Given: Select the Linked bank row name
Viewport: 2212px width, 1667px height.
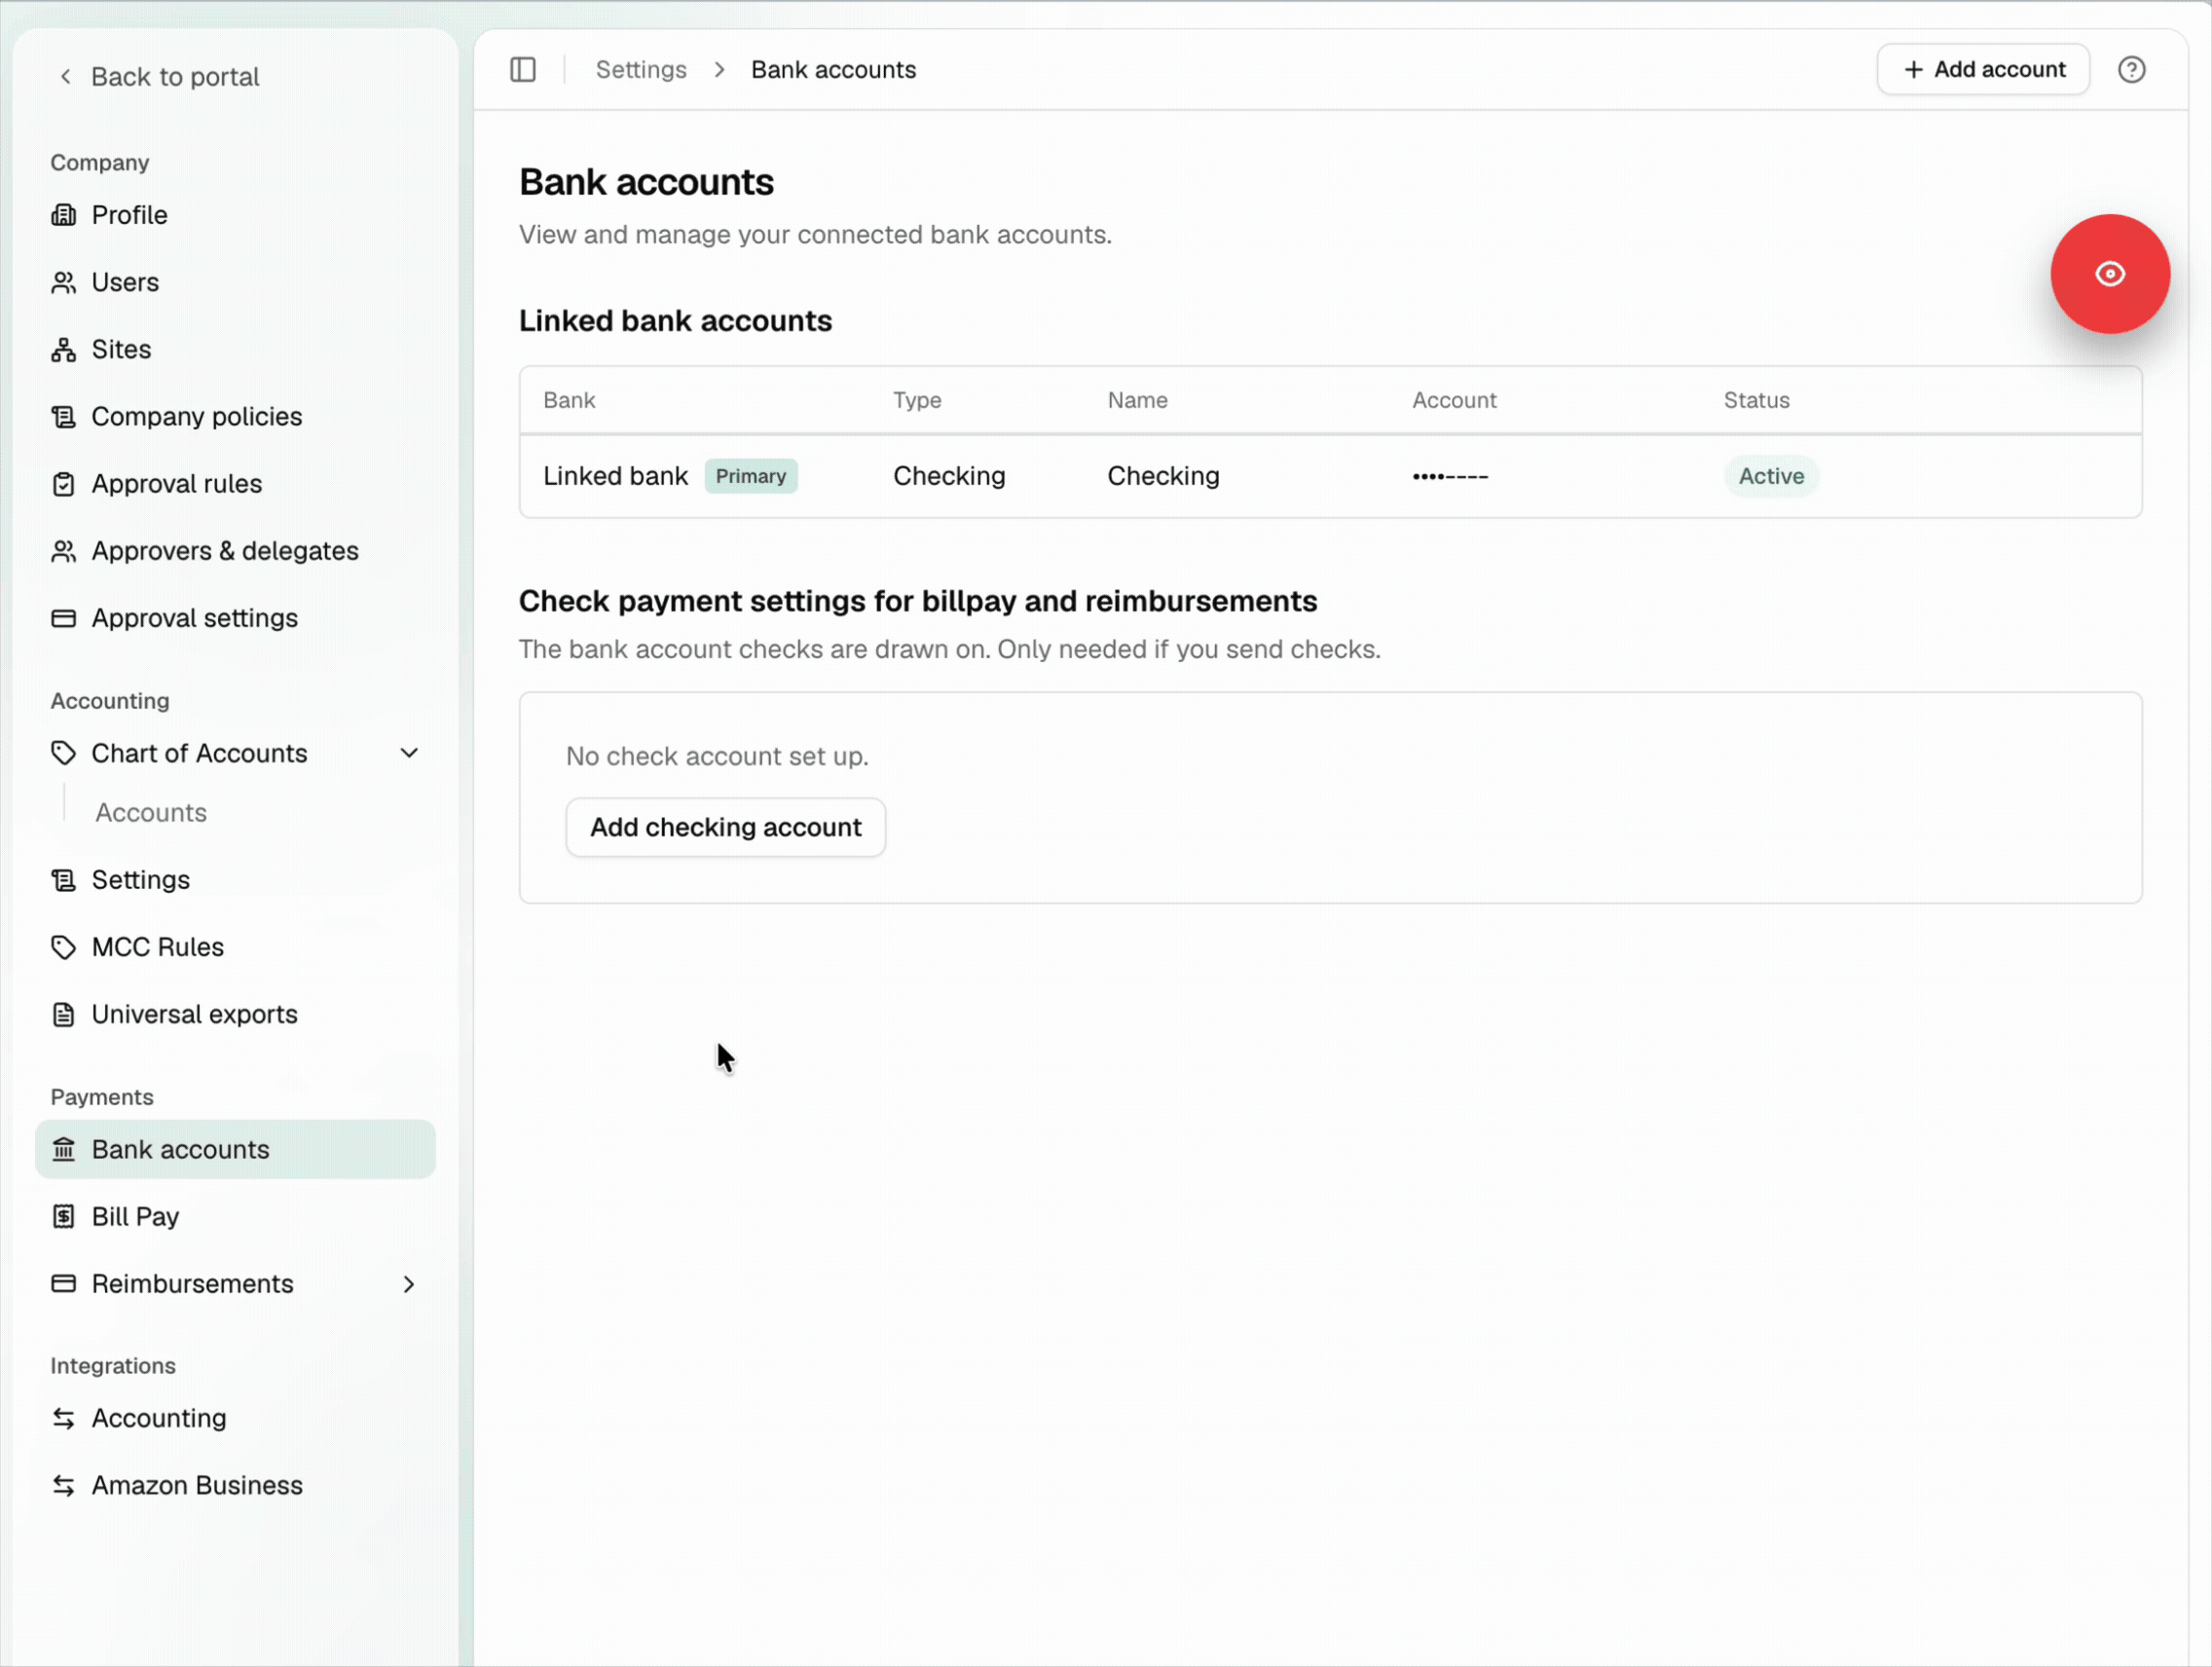Looking at the screenshot, I should point(615,476).
